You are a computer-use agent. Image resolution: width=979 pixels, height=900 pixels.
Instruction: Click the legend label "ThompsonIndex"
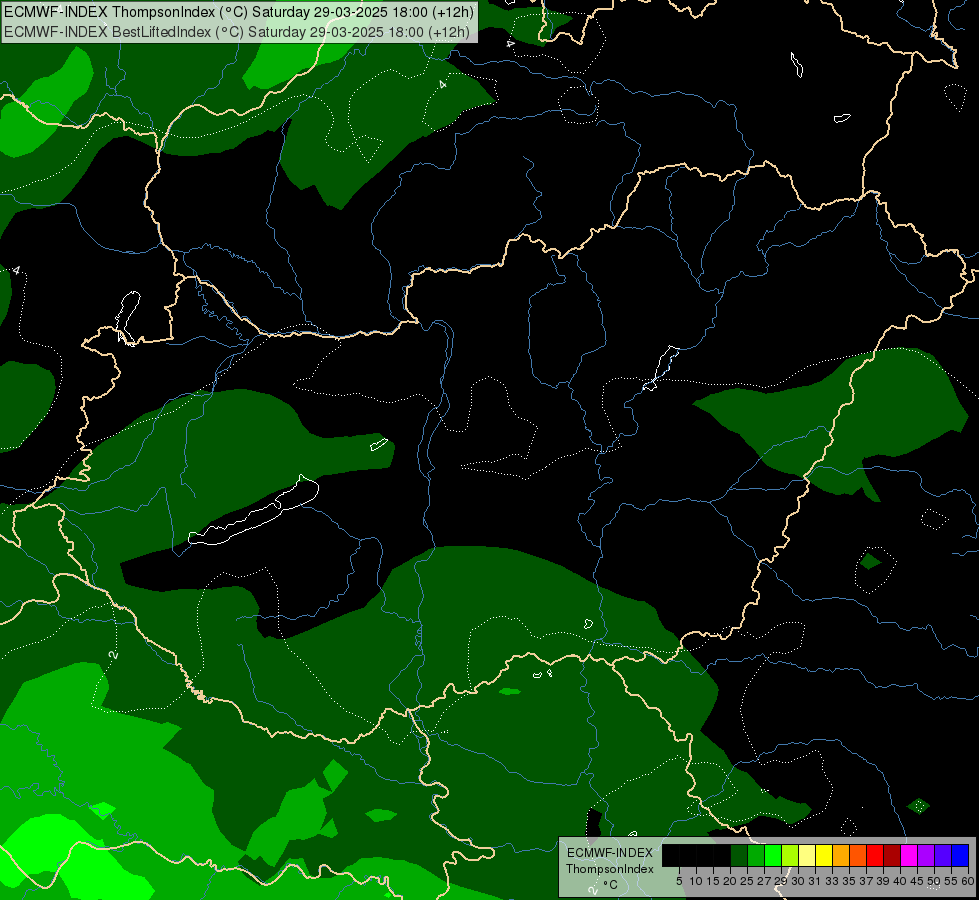pyautogui.click(x=610, y=869)
